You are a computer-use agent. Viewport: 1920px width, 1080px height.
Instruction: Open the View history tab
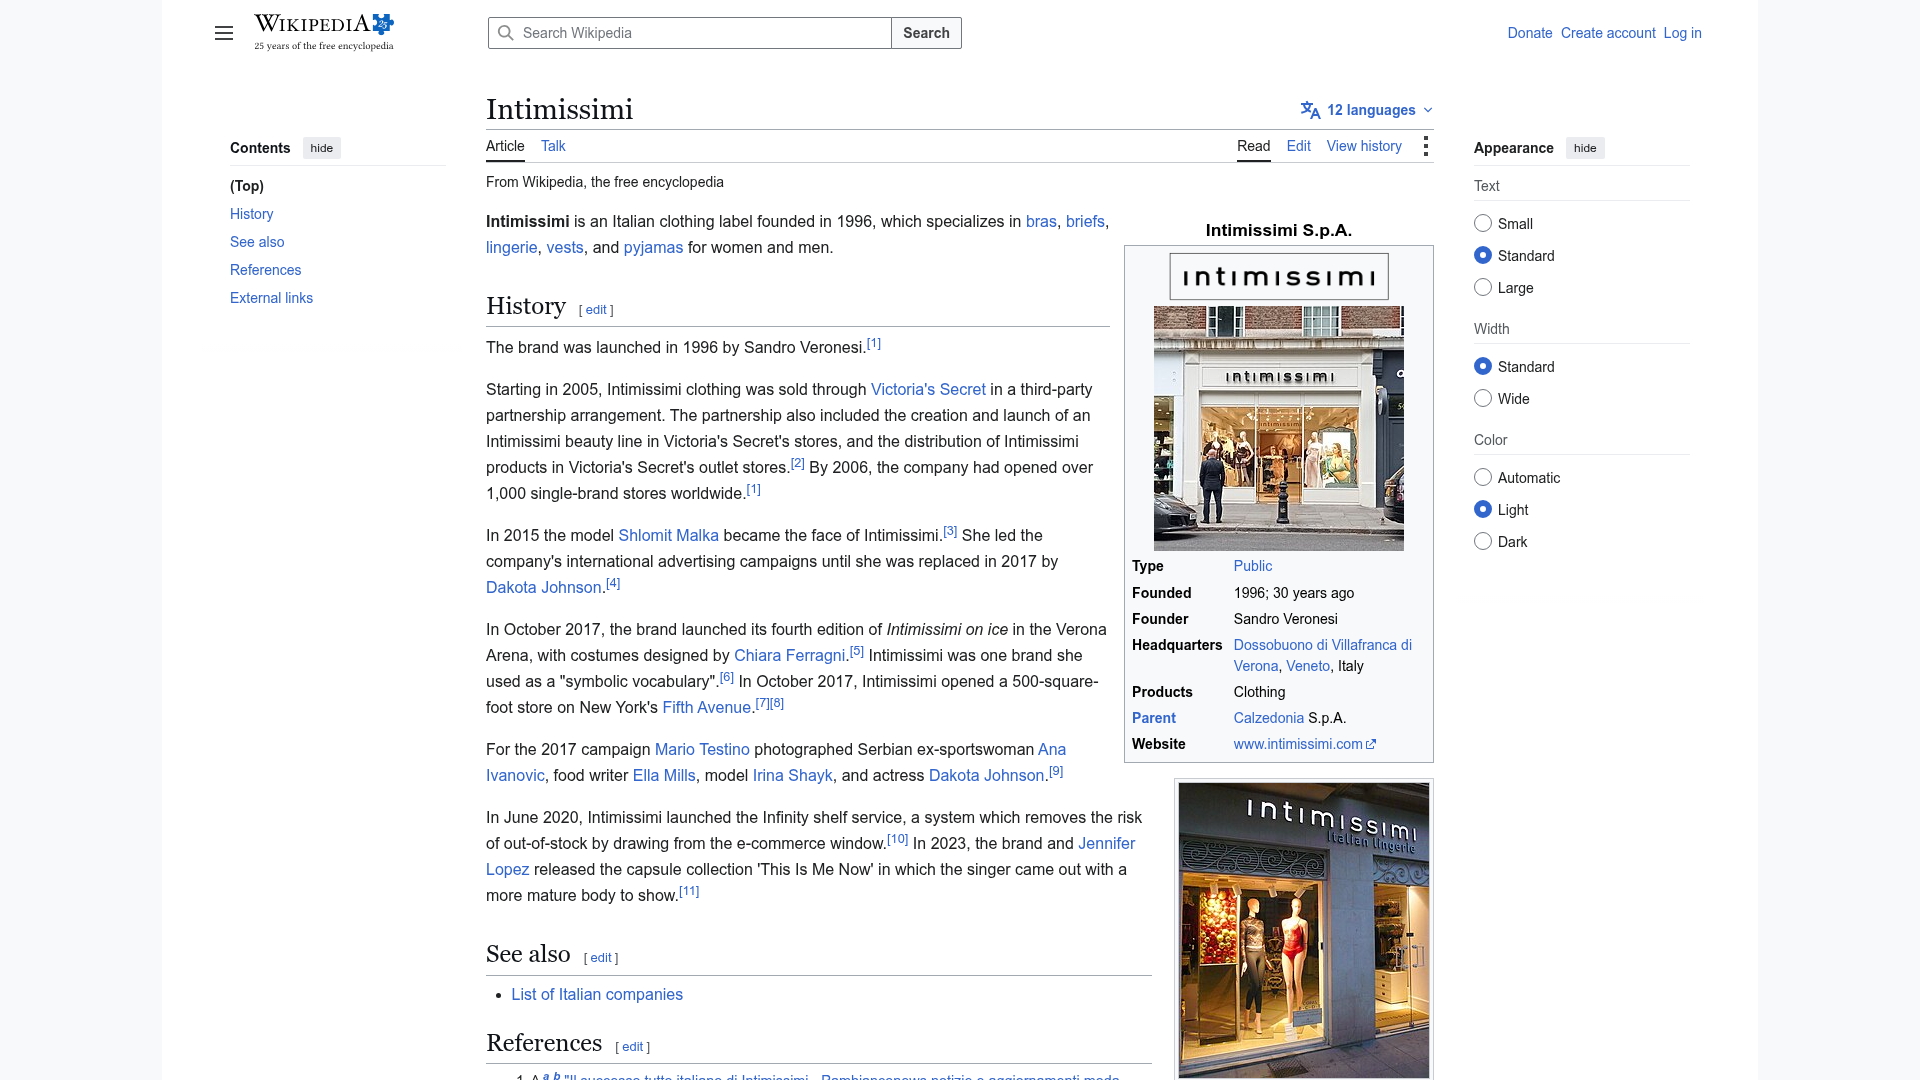coord(1364,146)
